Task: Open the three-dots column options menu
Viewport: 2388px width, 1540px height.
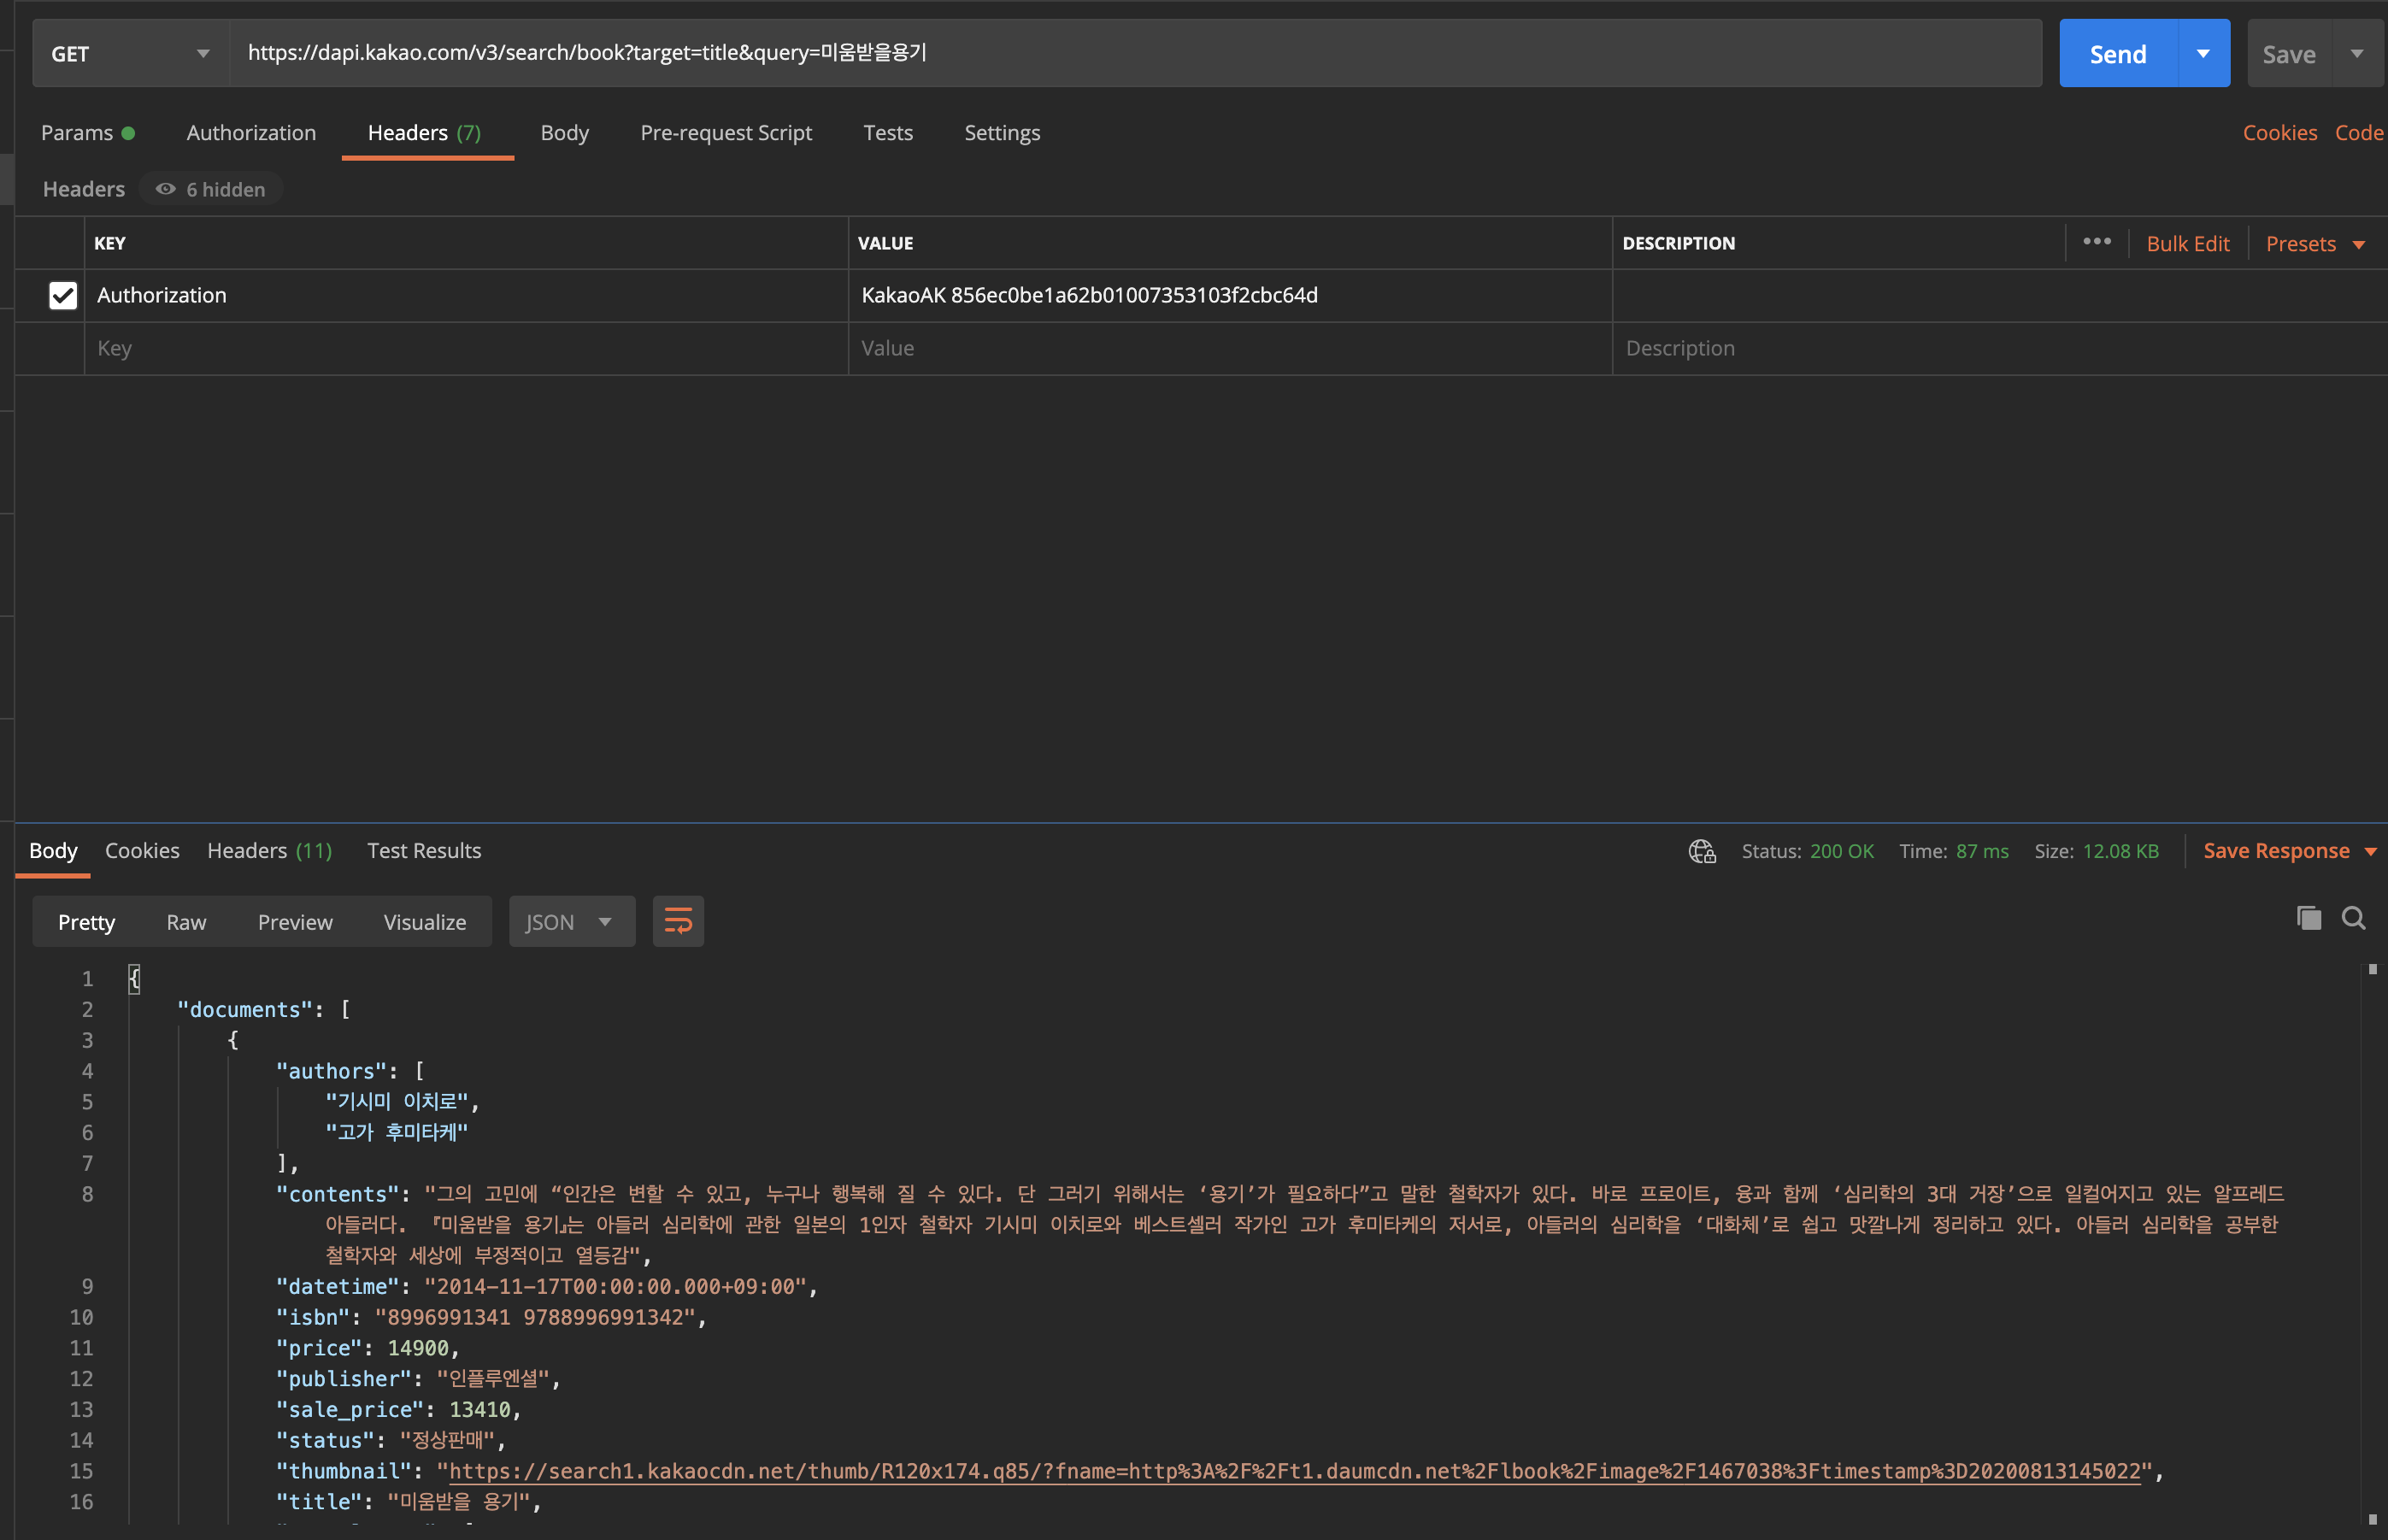Action: [x=2097, y=242]
